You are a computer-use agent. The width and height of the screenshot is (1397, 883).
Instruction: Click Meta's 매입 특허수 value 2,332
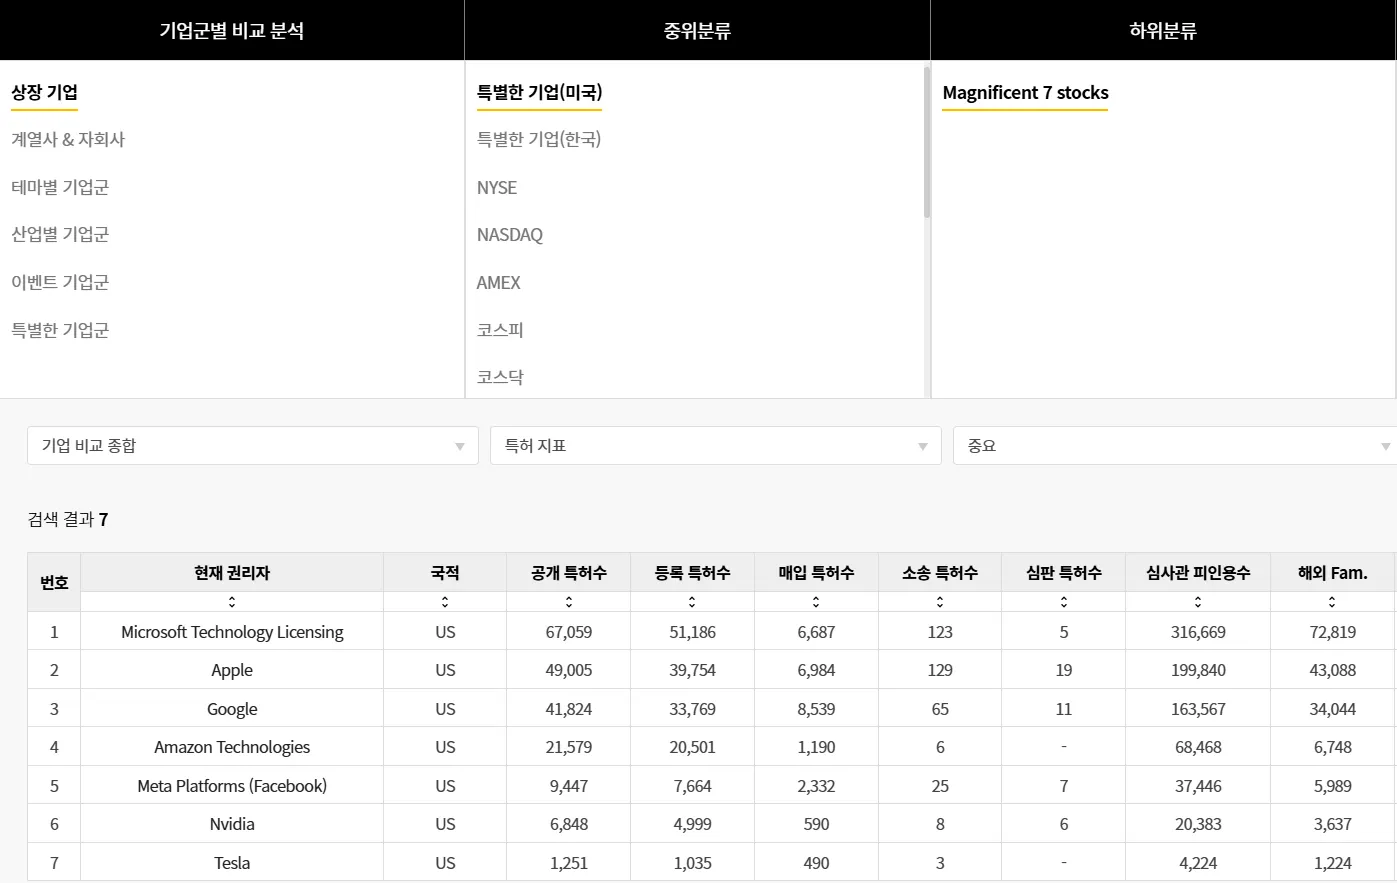click(x=816, y=786)
